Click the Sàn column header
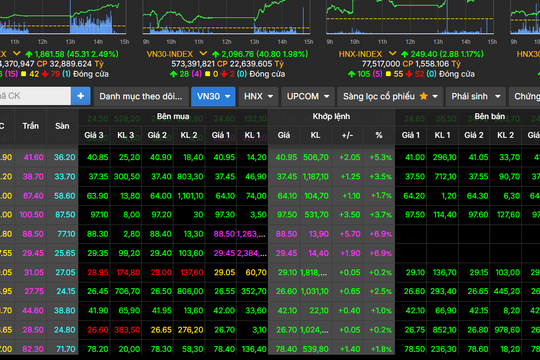The height and width of the screenshot is (360, 540). click(x=62, y=126)
